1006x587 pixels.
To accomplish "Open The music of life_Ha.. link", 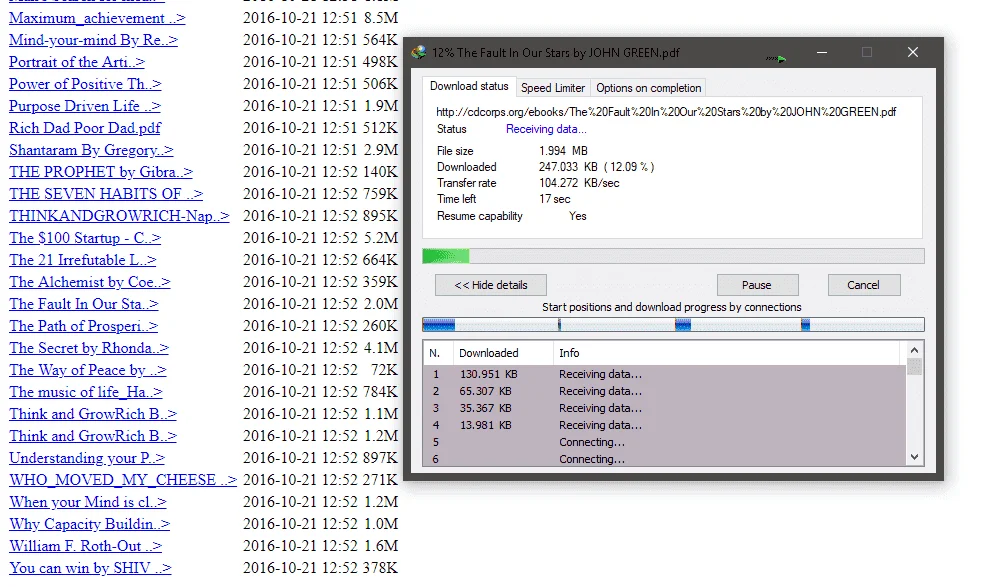I will (85, 392).
